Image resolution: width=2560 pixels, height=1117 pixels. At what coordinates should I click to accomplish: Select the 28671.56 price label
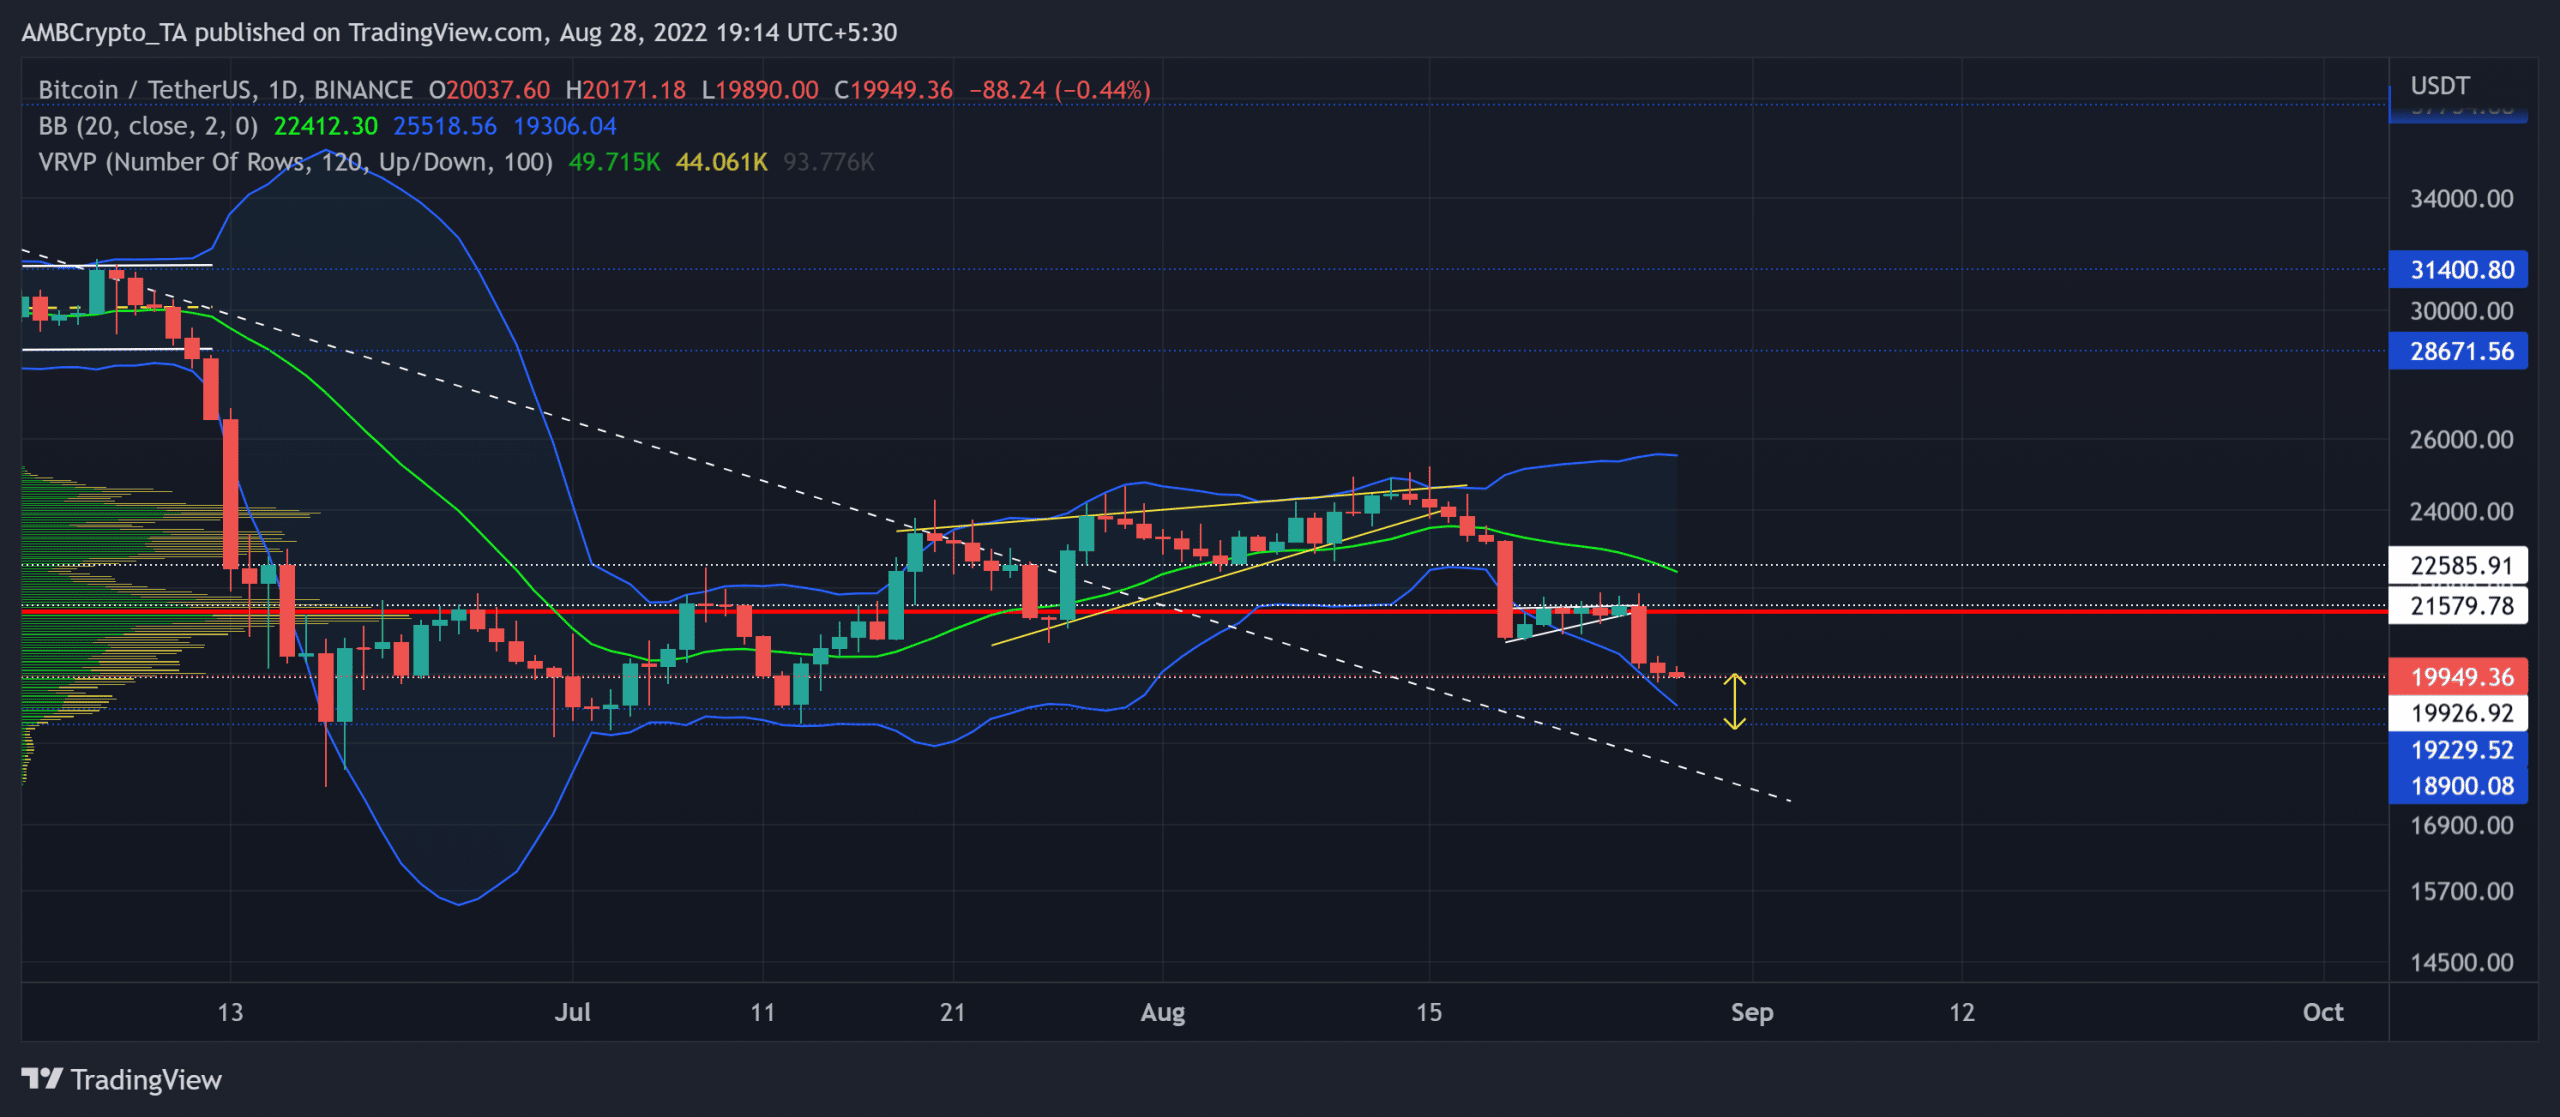coord(2458,351)
